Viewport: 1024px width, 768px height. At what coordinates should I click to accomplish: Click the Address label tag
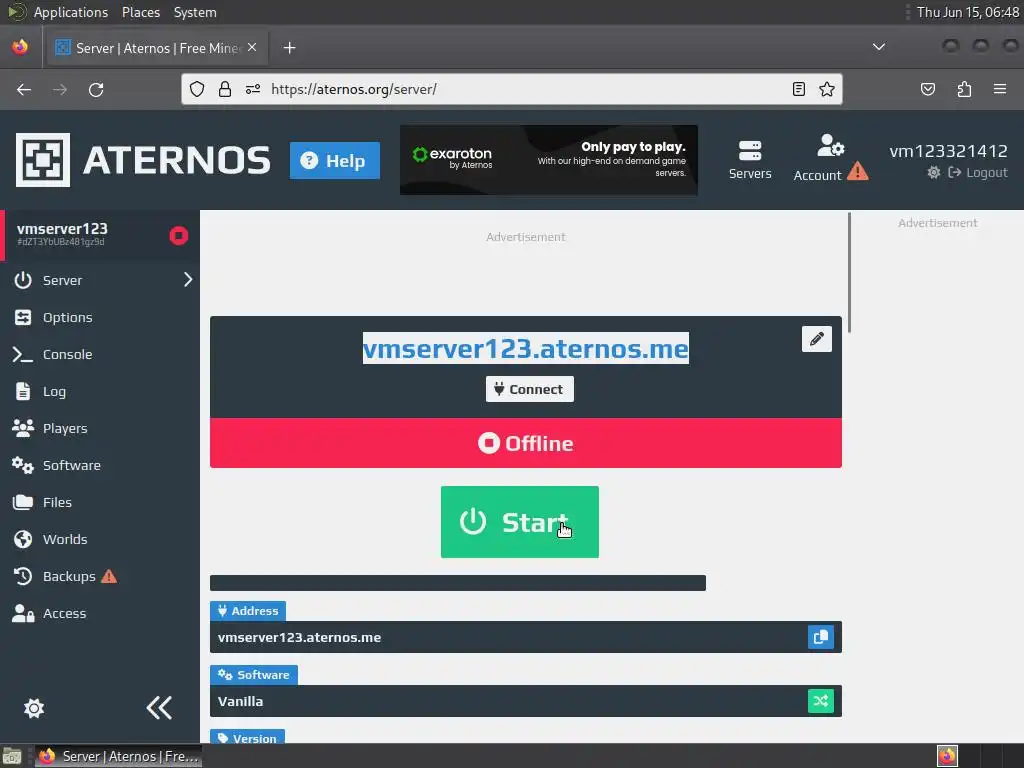248,611
